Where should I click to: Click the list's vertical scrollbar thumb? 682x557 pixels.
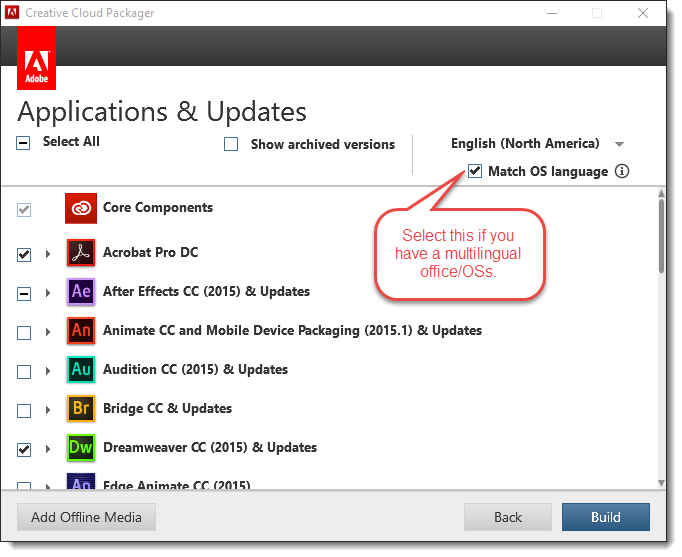662,236
